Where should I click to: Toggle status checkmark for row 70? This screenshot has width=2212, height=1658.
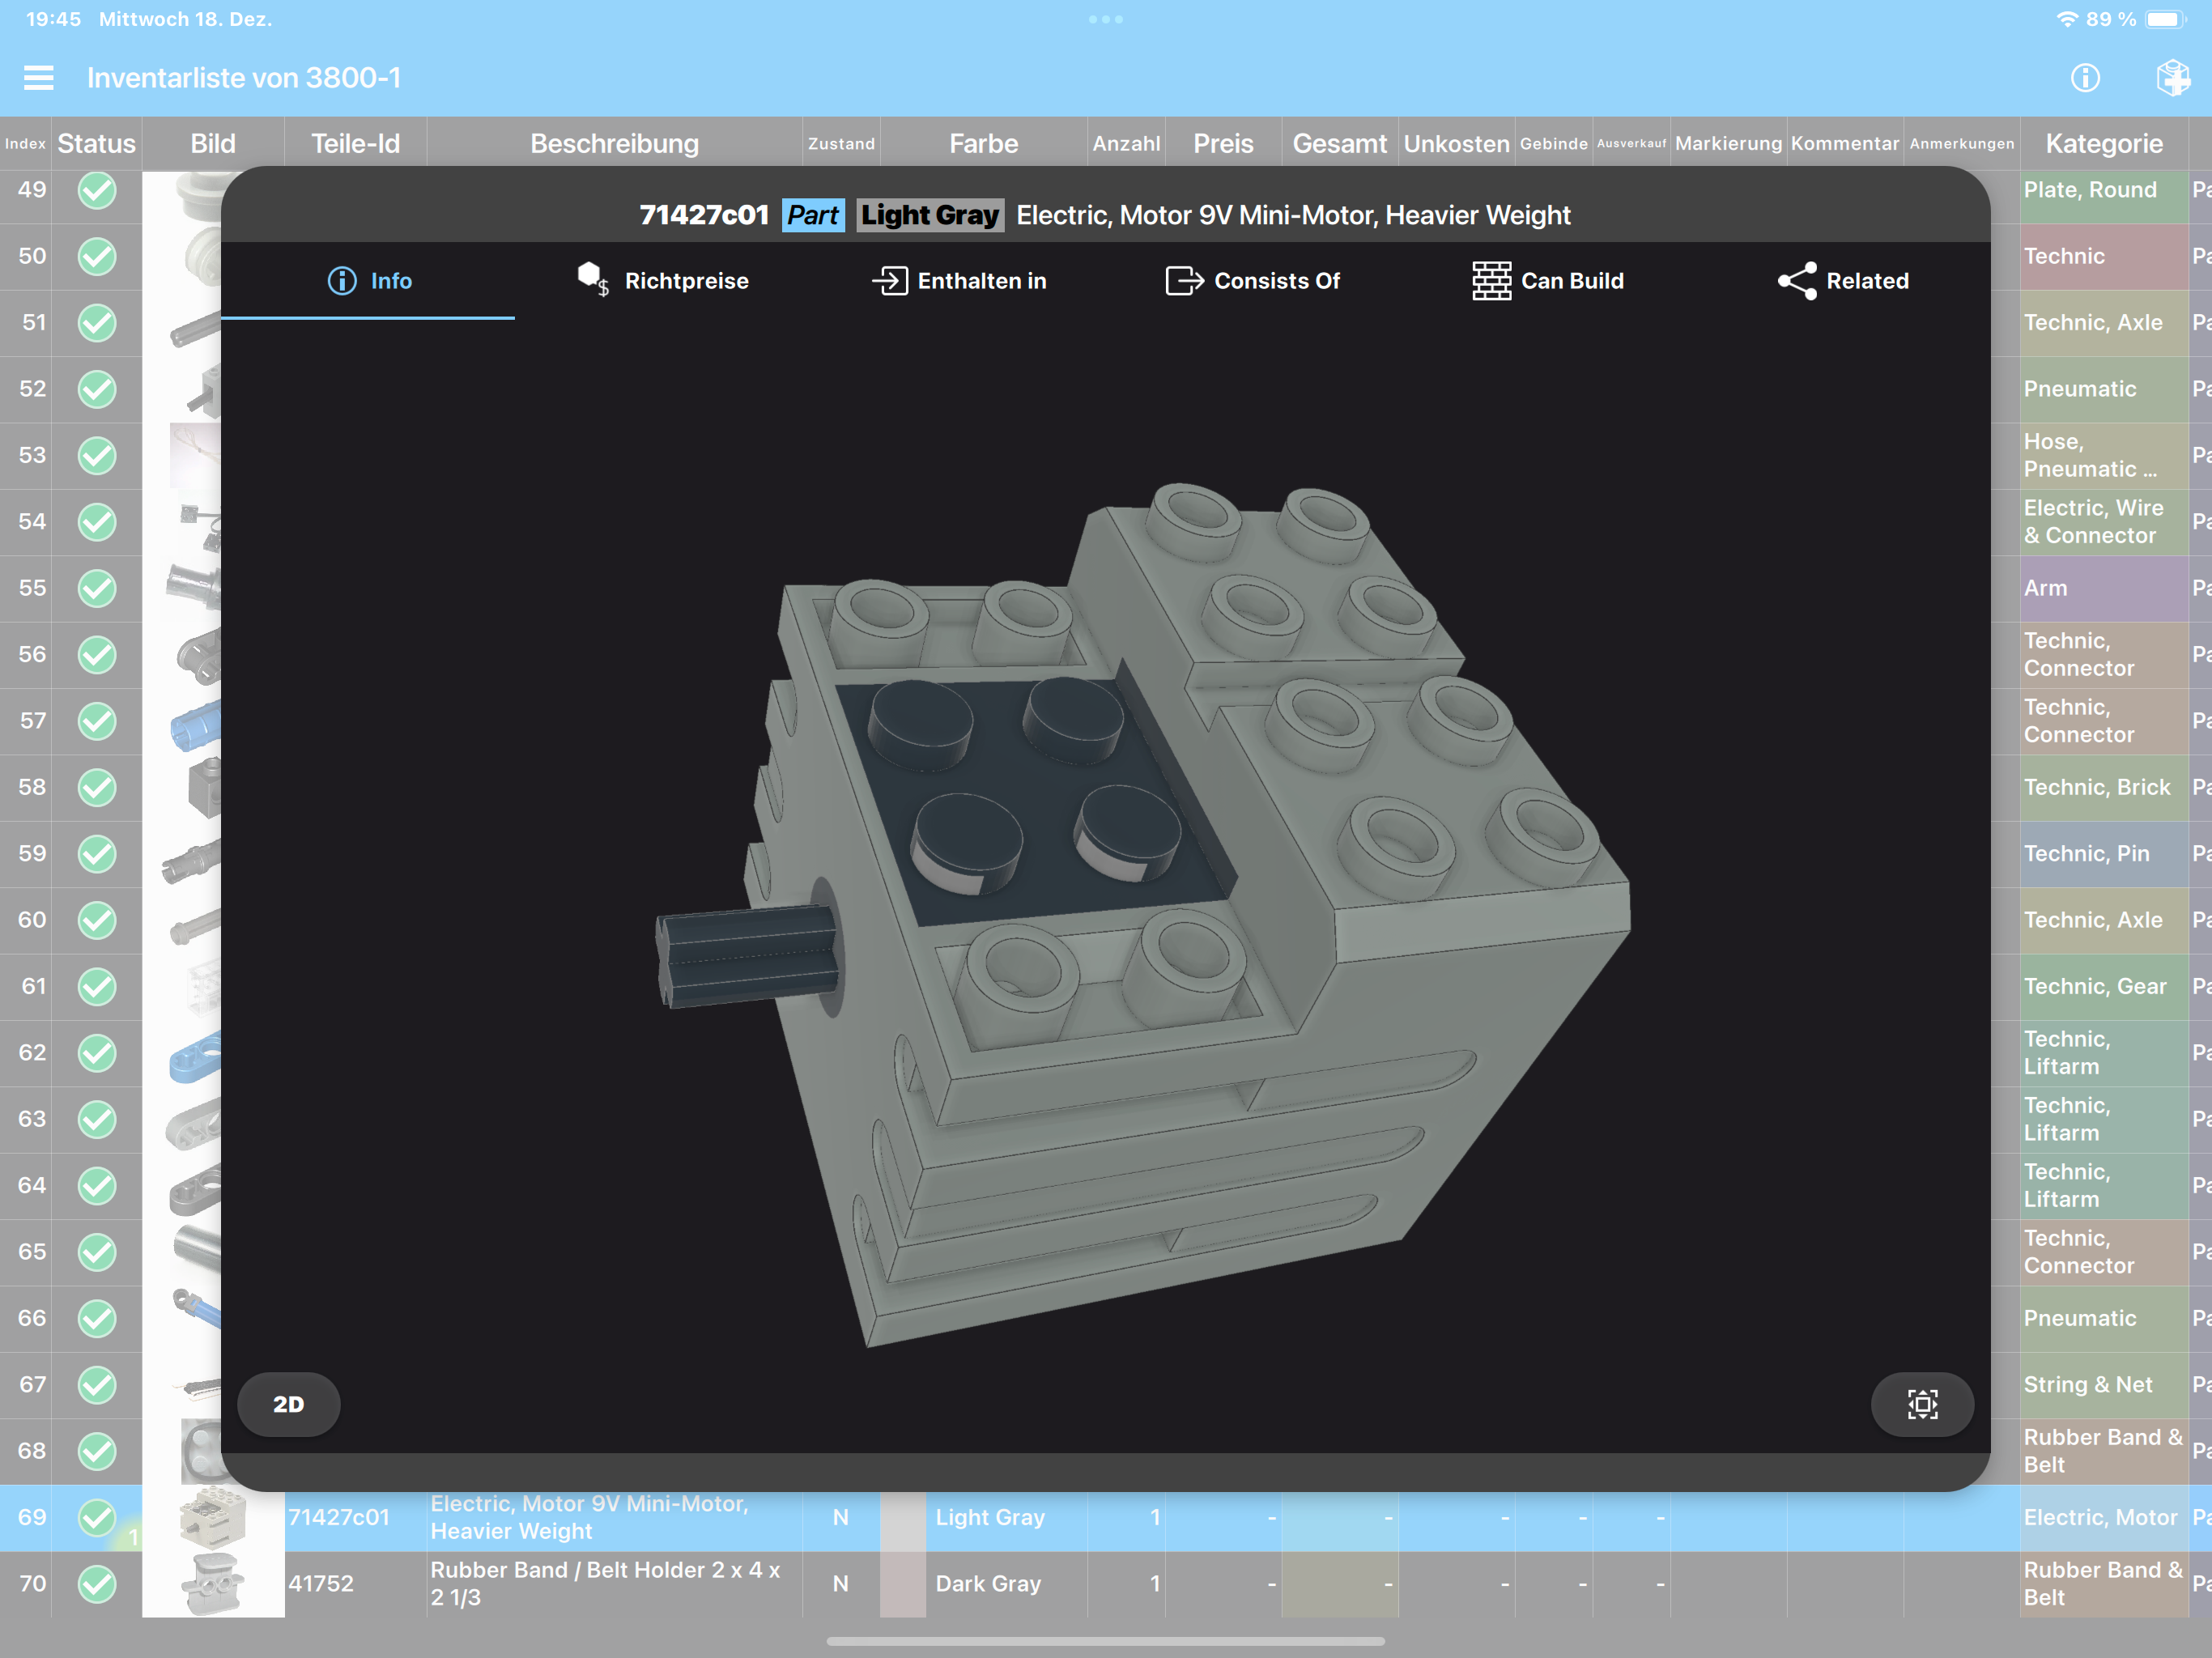tap(97, 1583)
